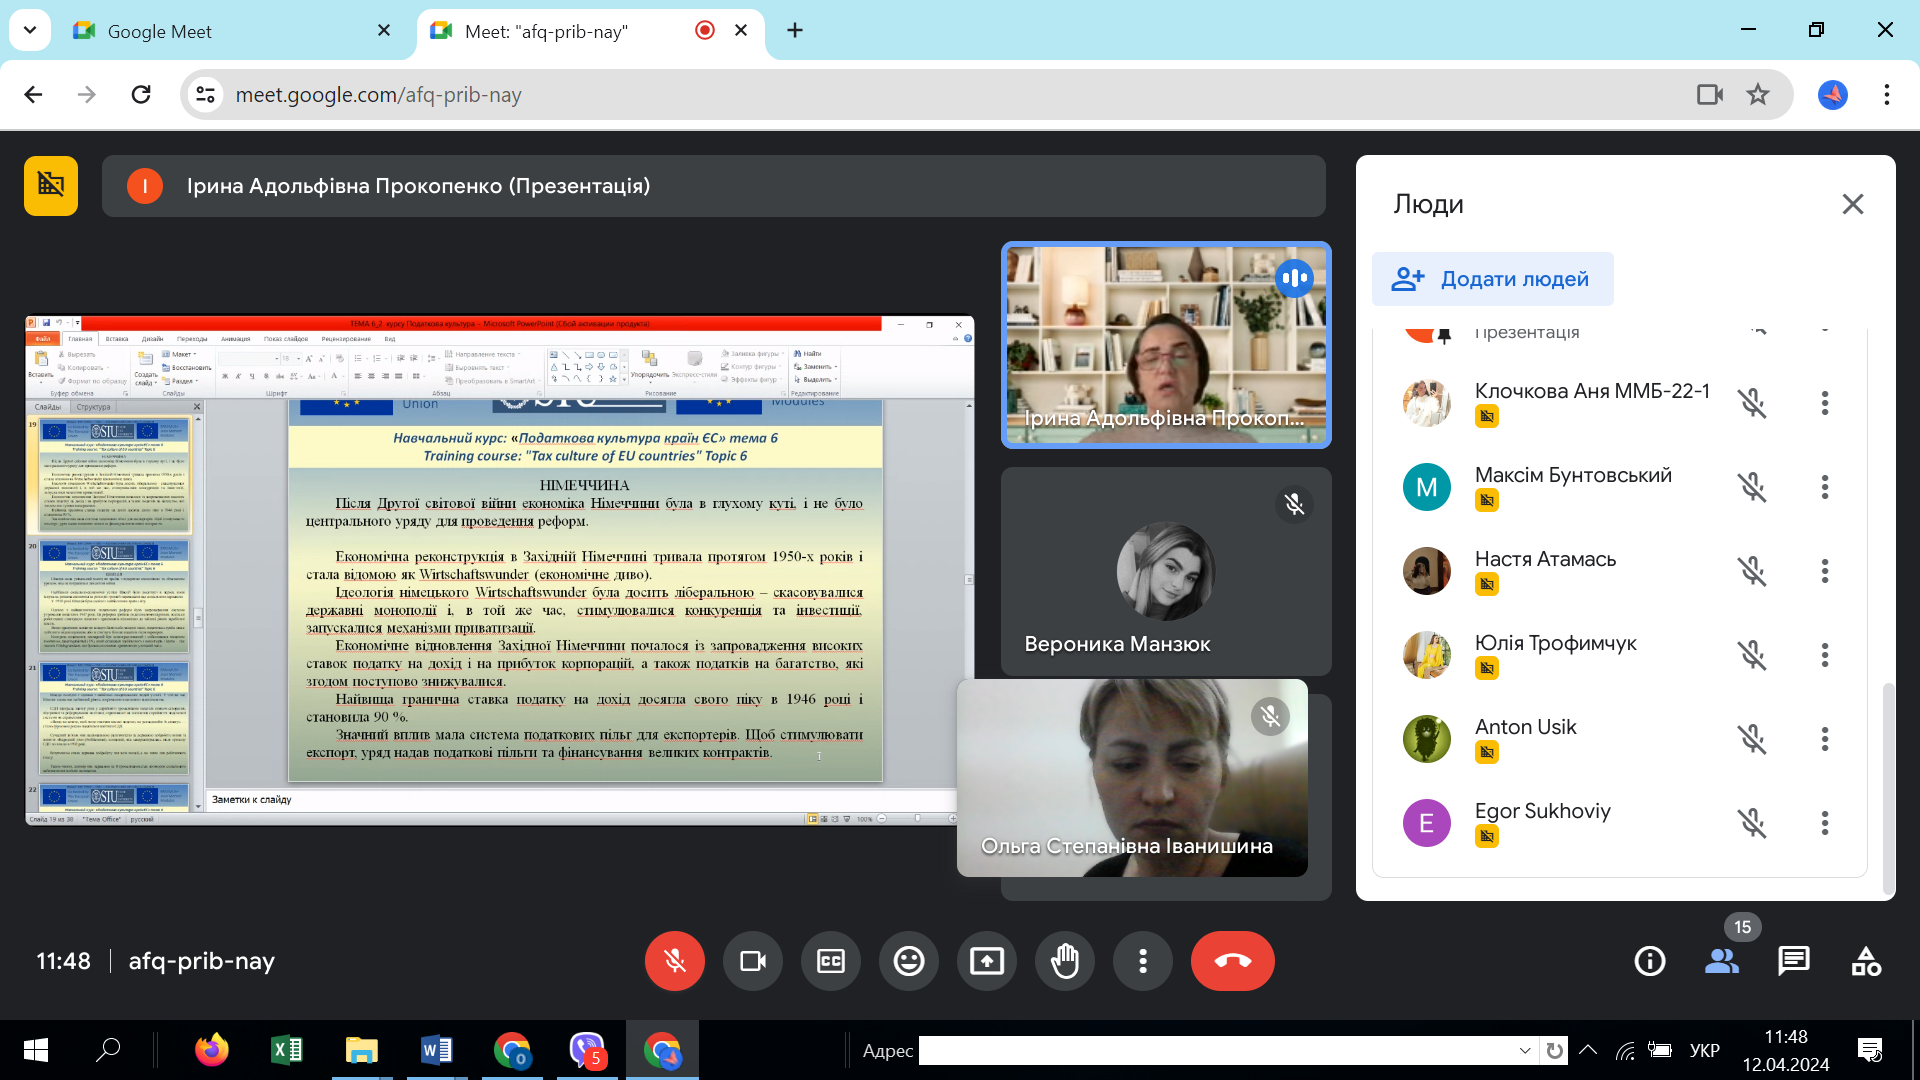Open a new browser tab

coord(795,31)
